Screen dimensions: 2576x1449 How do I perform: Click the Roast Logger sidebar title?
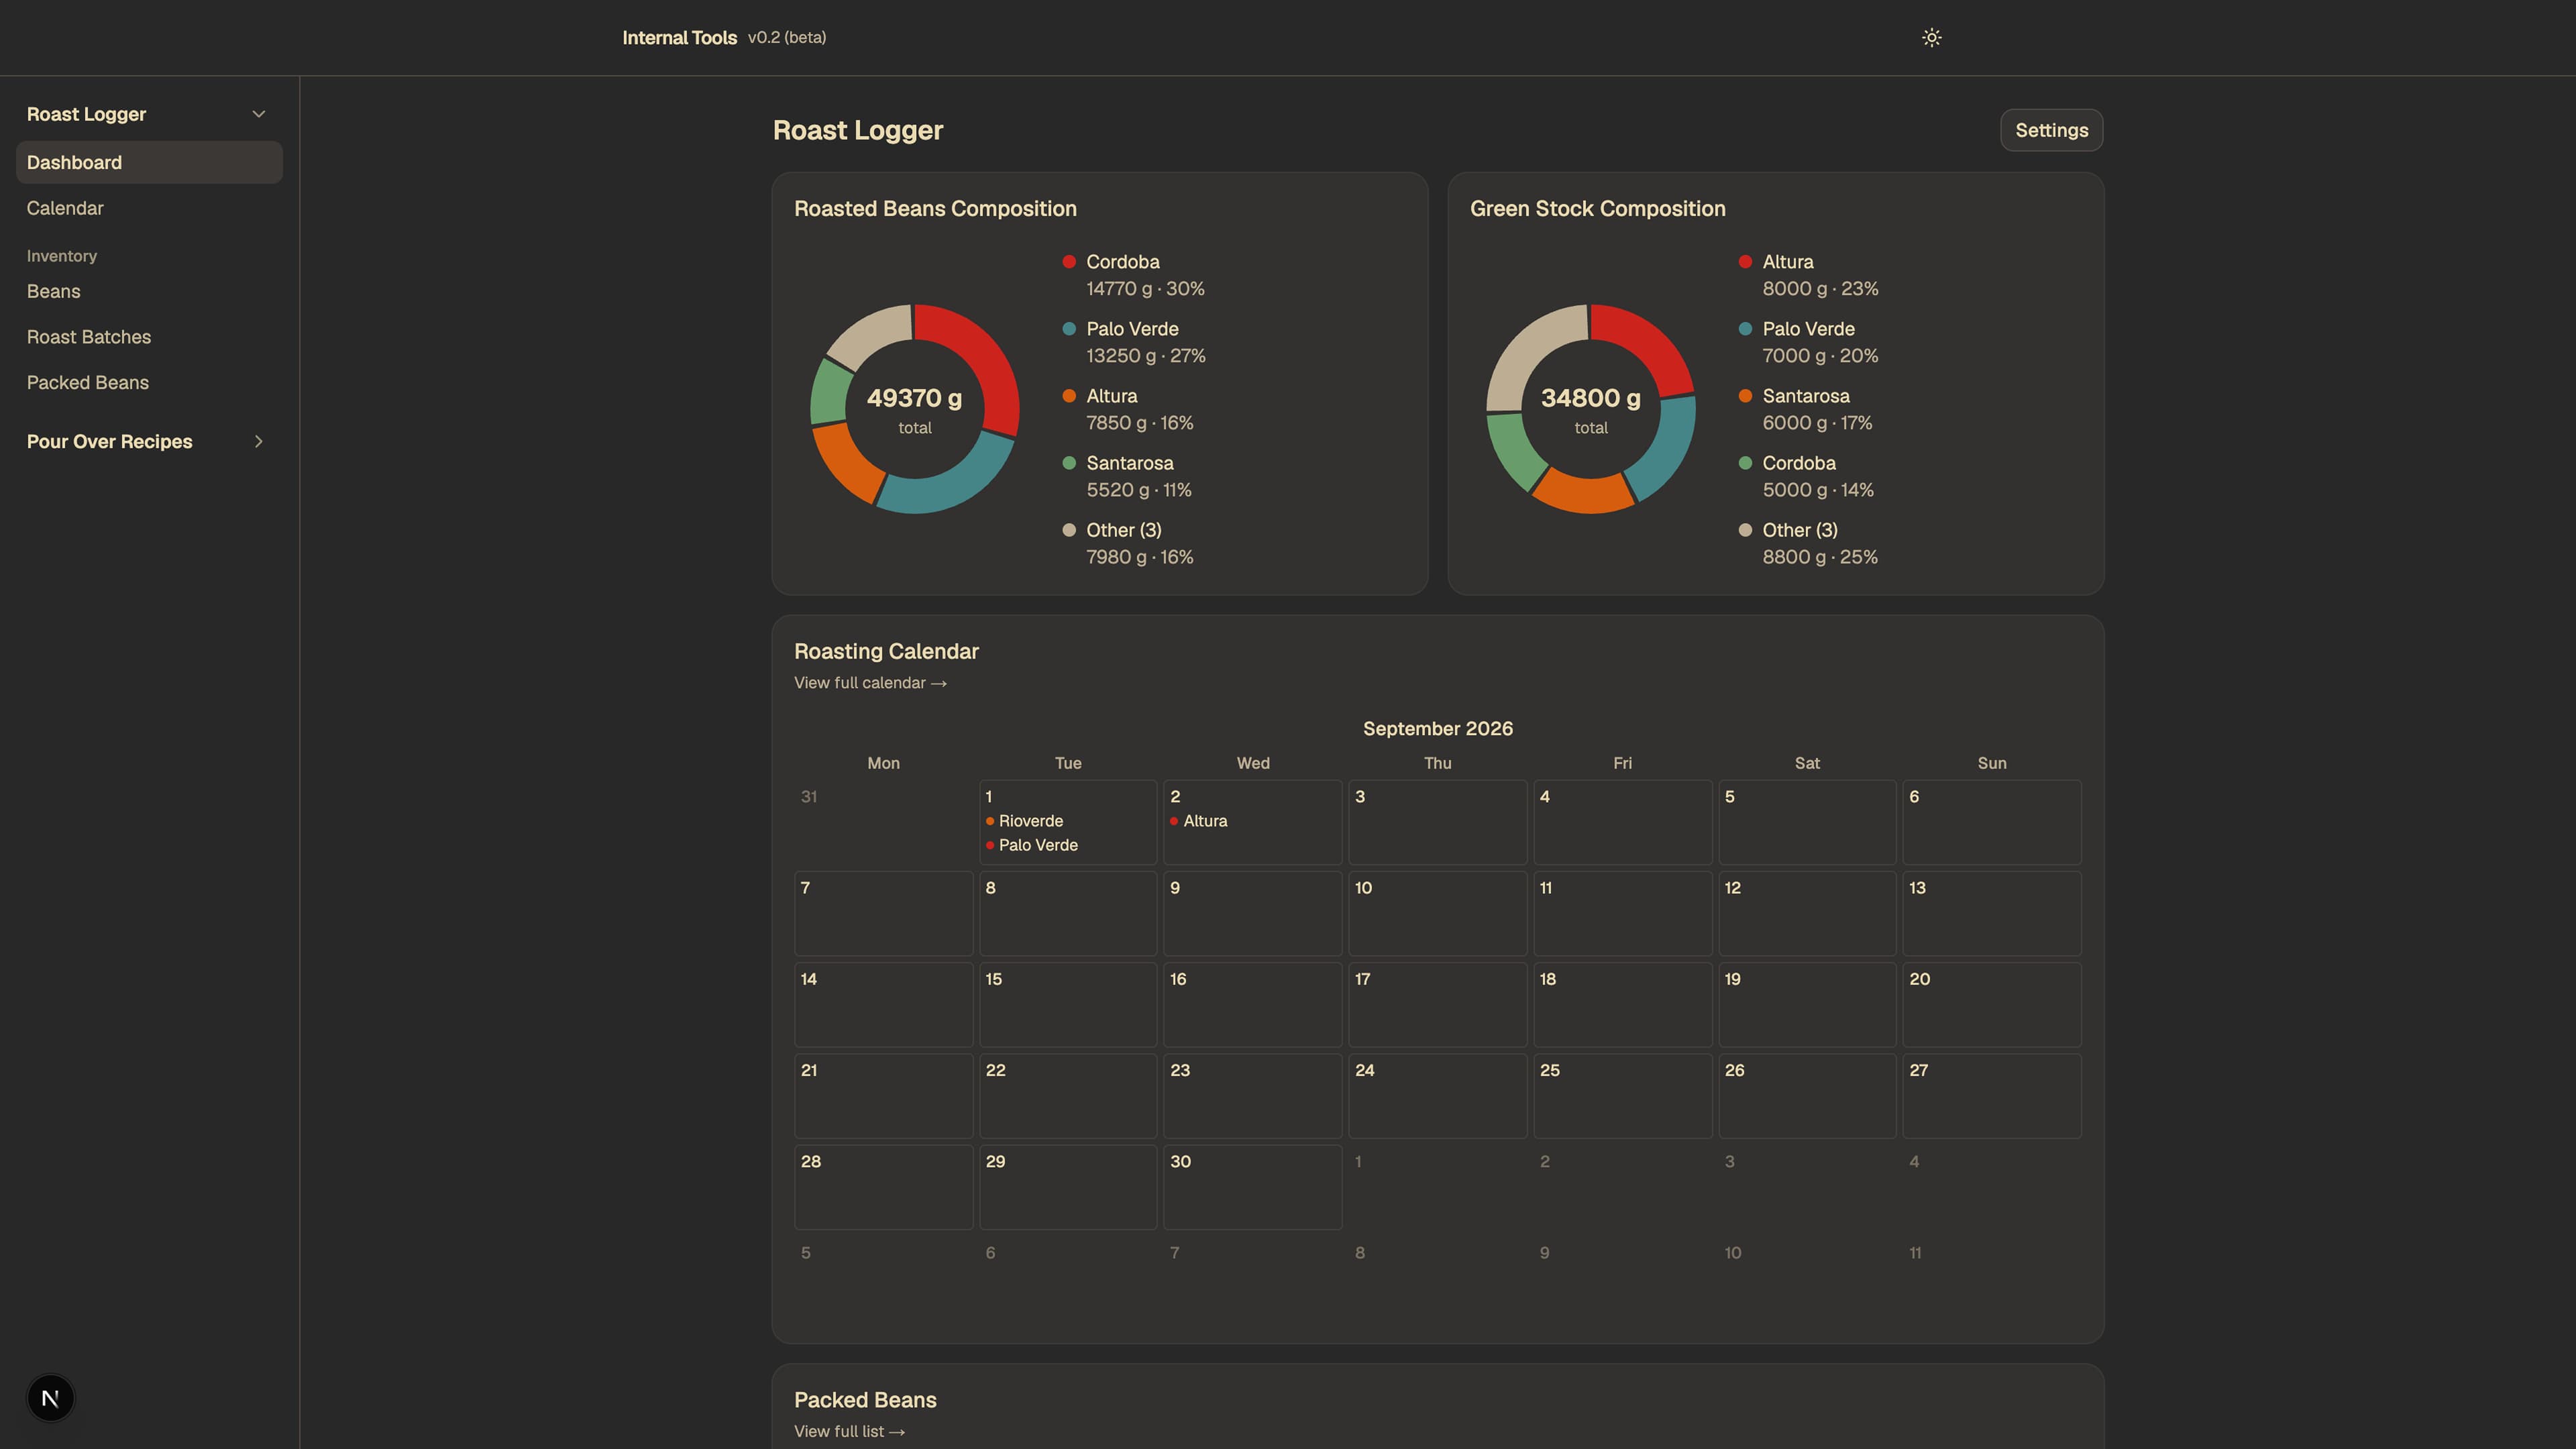tap(86, 114)
